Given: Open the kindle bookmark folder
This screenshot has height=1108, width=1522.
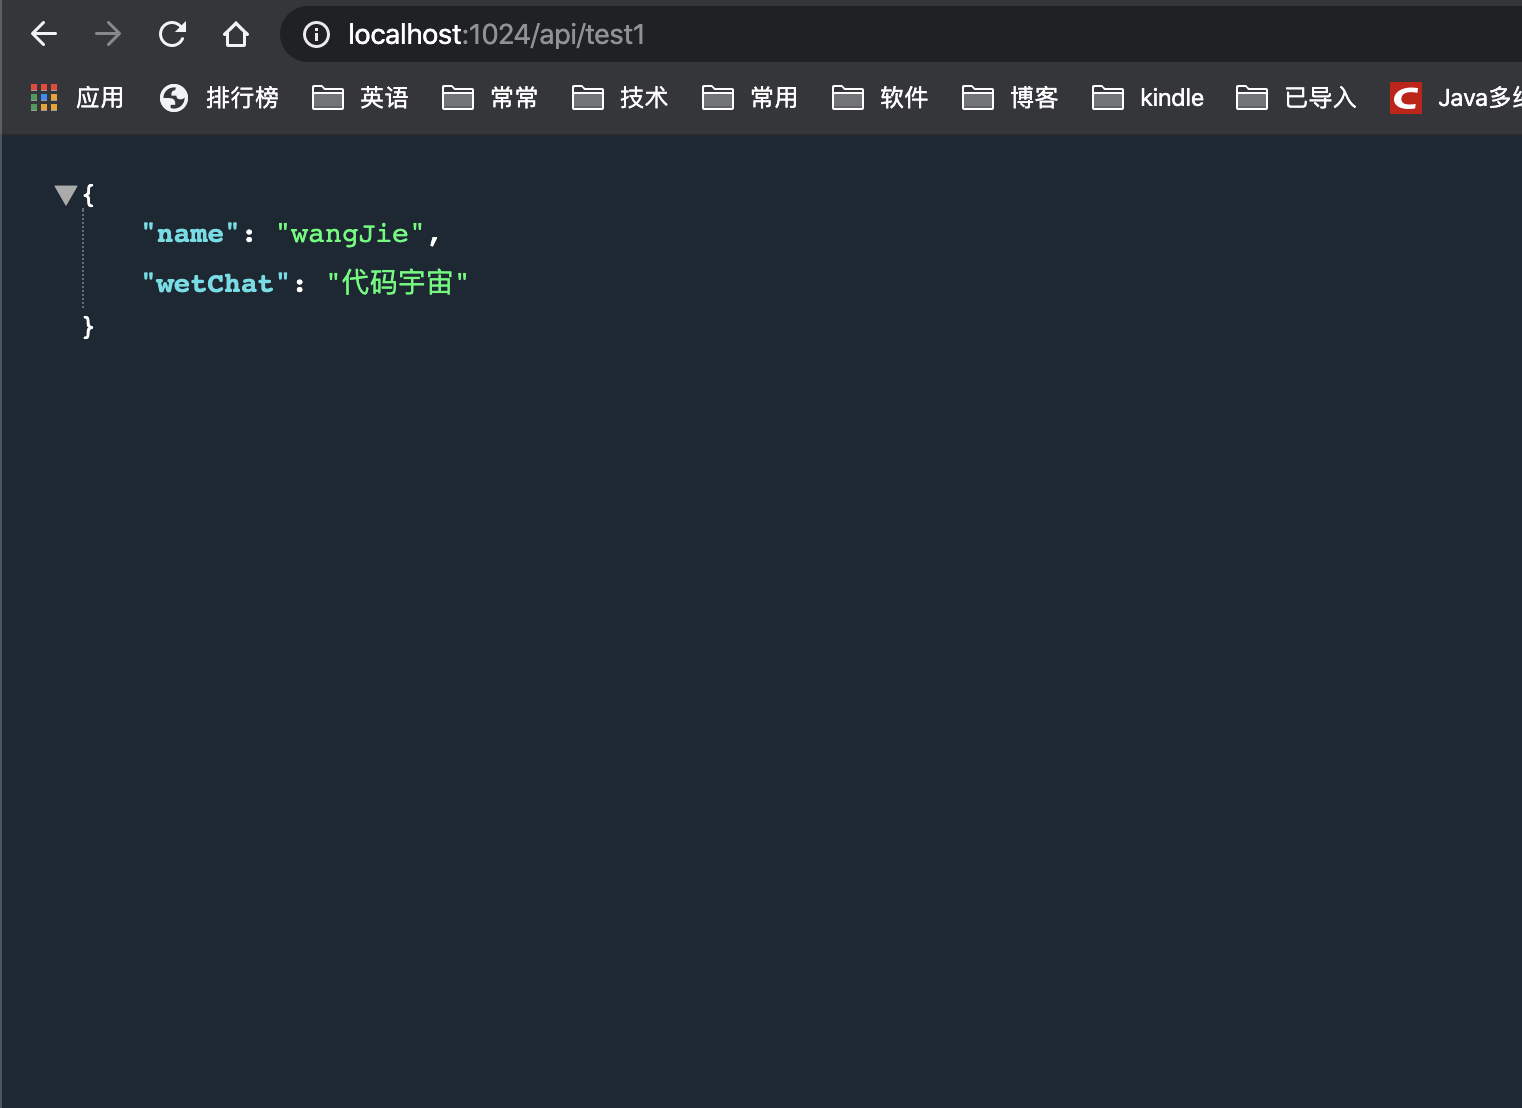Looking at the screenshot, I should point(1148,98).
